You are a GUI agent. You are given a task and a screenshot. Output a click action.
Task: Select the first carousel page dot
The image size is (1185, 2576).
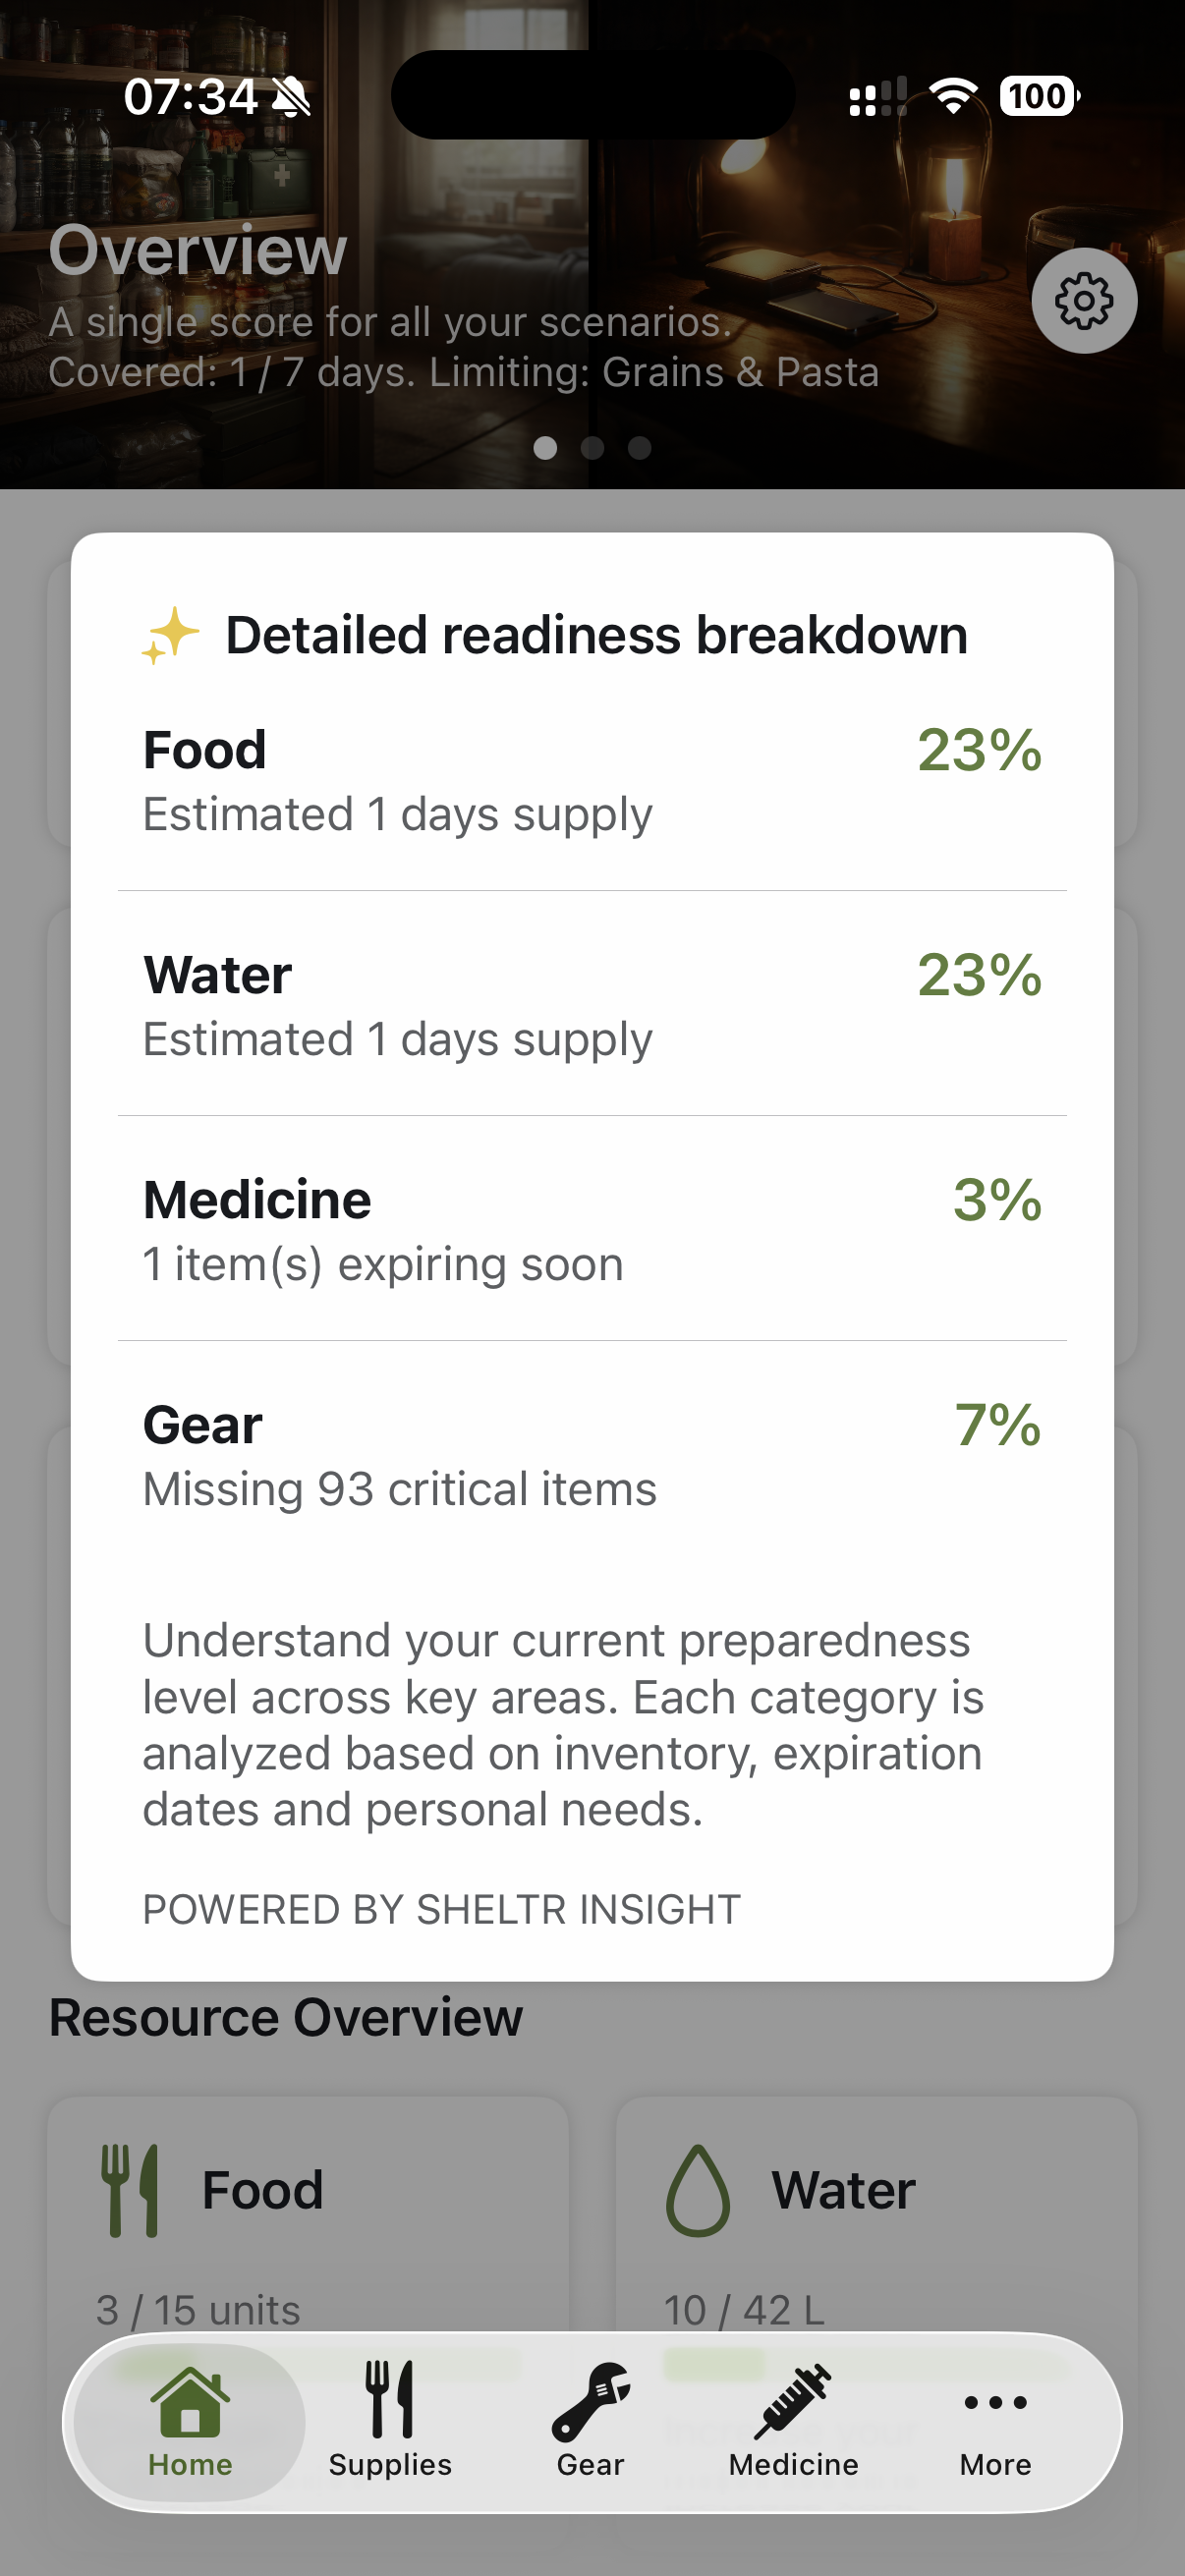545,448
